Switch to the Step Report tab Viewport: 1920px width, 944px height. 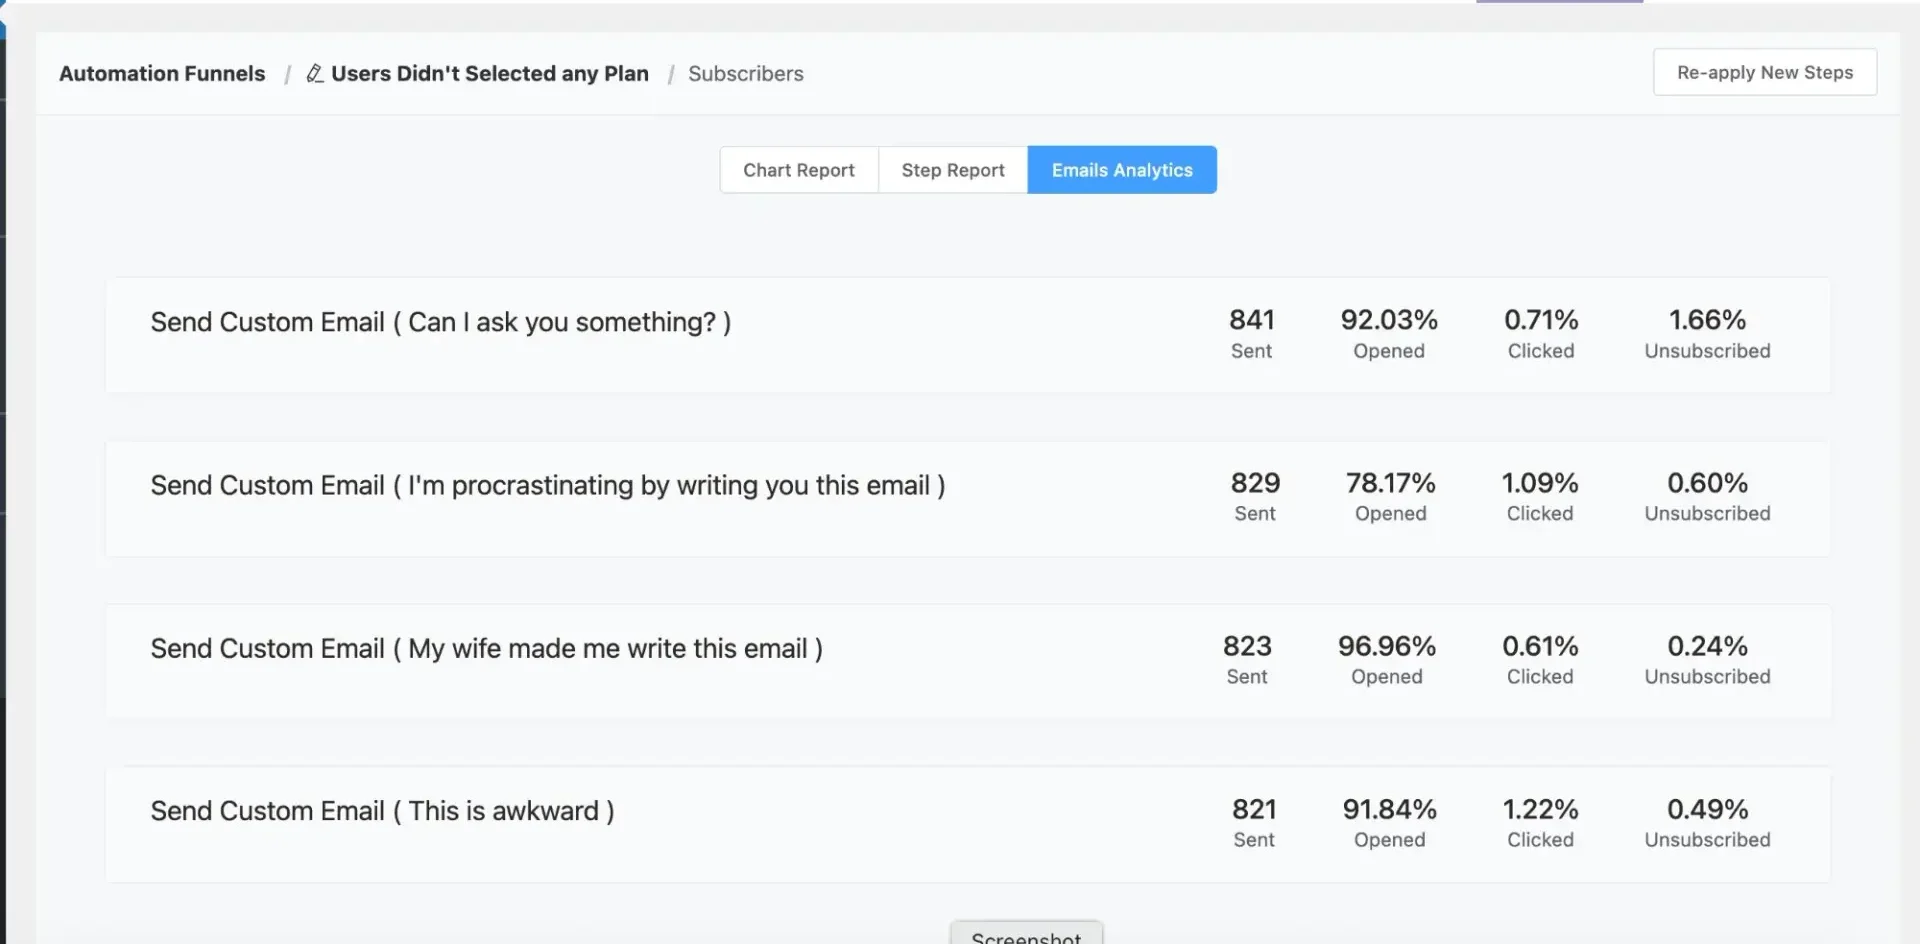click(x=952, y=169)
